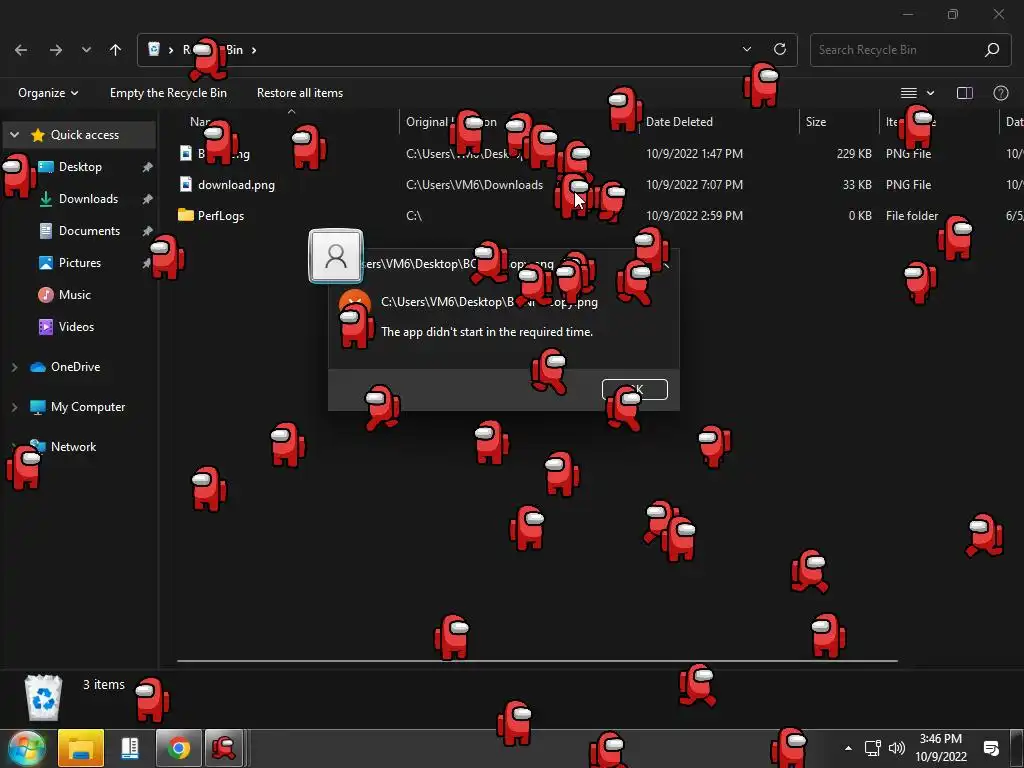Image resolution: width=1024 pixels, height=768 pixels.
Task: Go forward with the Forward arrow
Action: [x=56, y=50]
